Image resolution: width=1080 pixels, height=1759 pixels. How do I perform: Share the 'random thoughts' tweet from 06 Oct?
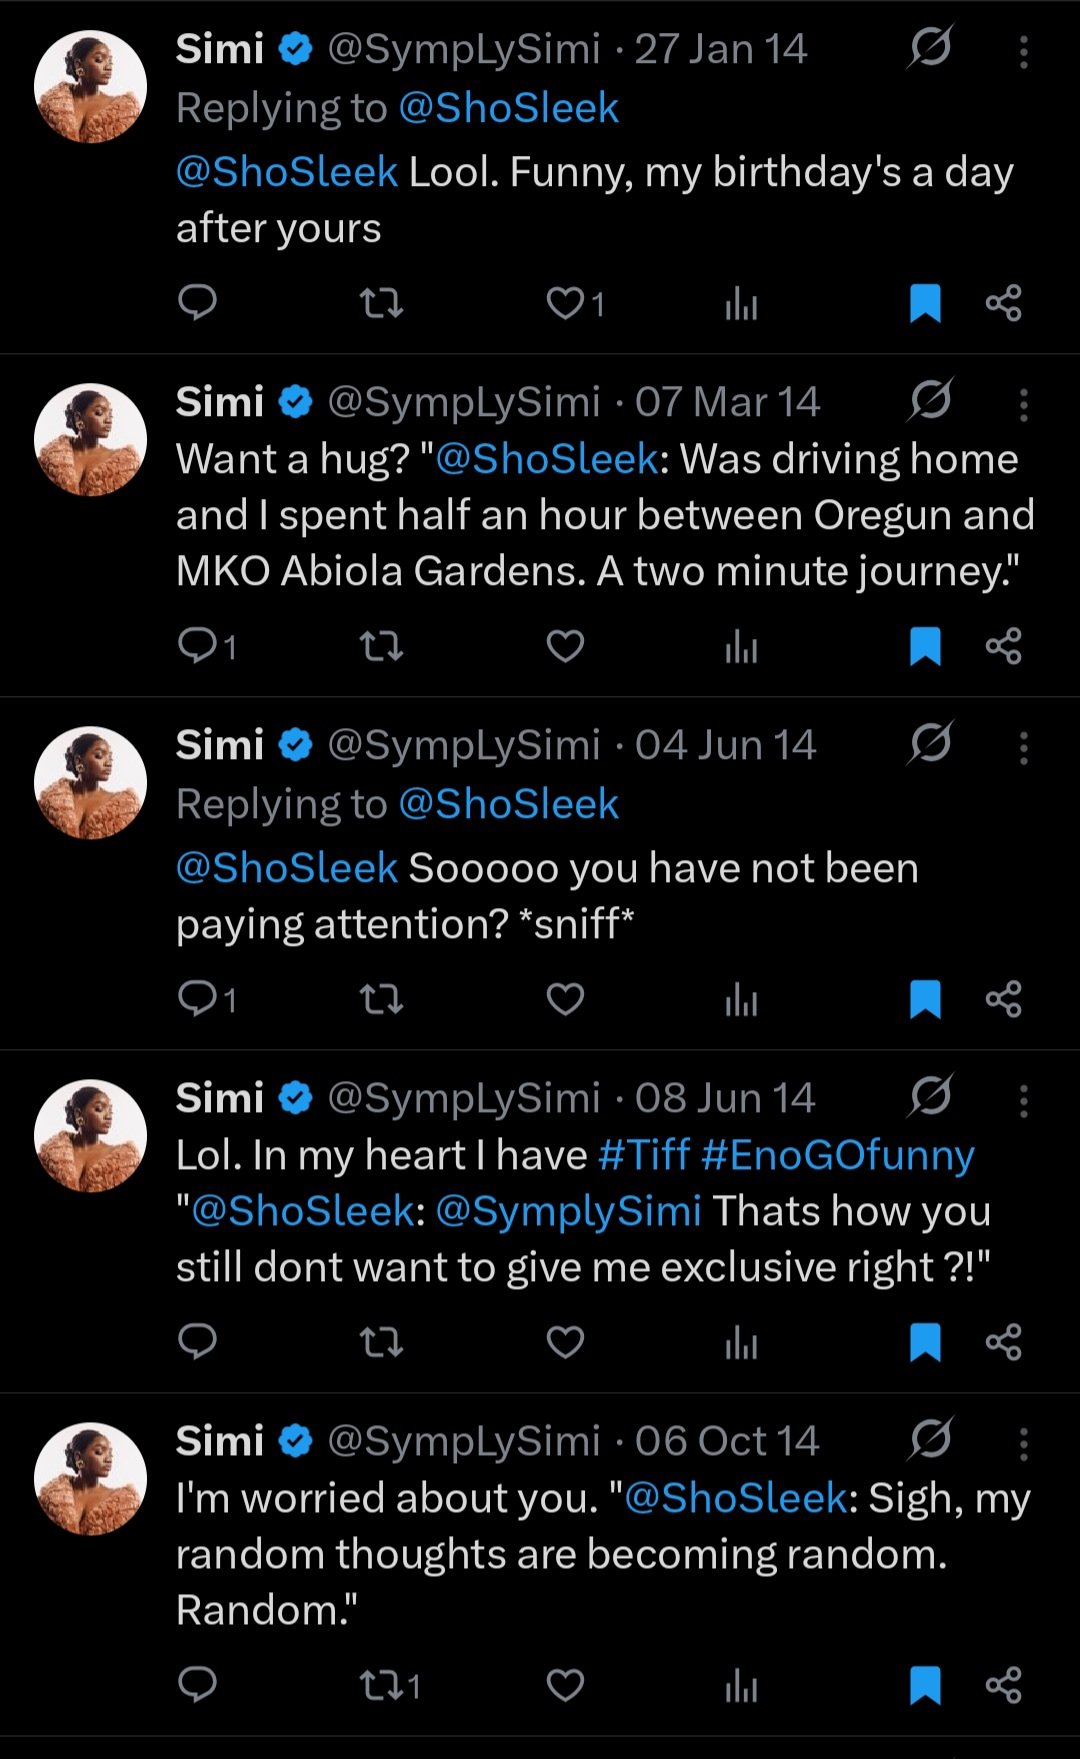click(x=1003, y=1685)
